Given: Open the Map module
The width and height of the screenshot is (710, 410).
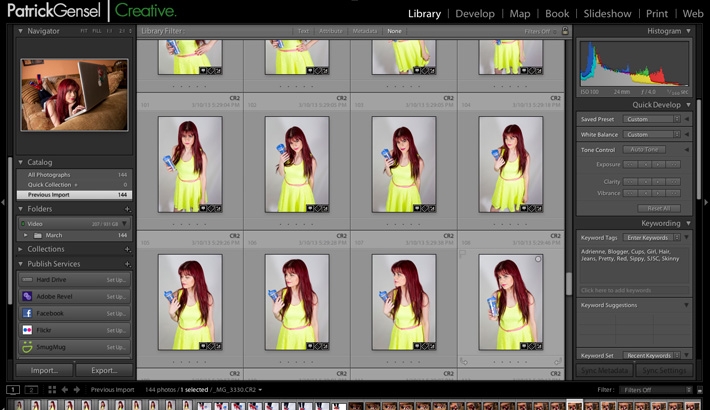Looking at the screenshot, I should [519, 14].
